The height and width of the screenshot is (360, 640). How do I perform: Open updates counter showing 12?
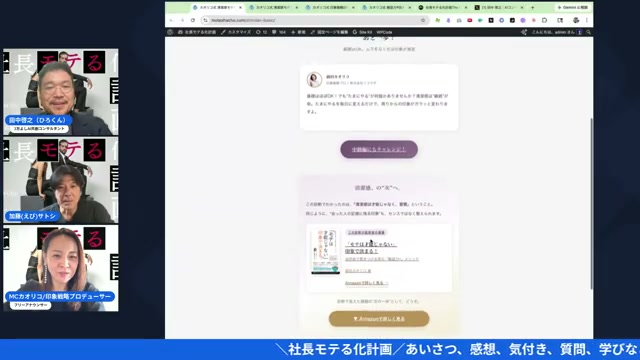pos(261,32)
